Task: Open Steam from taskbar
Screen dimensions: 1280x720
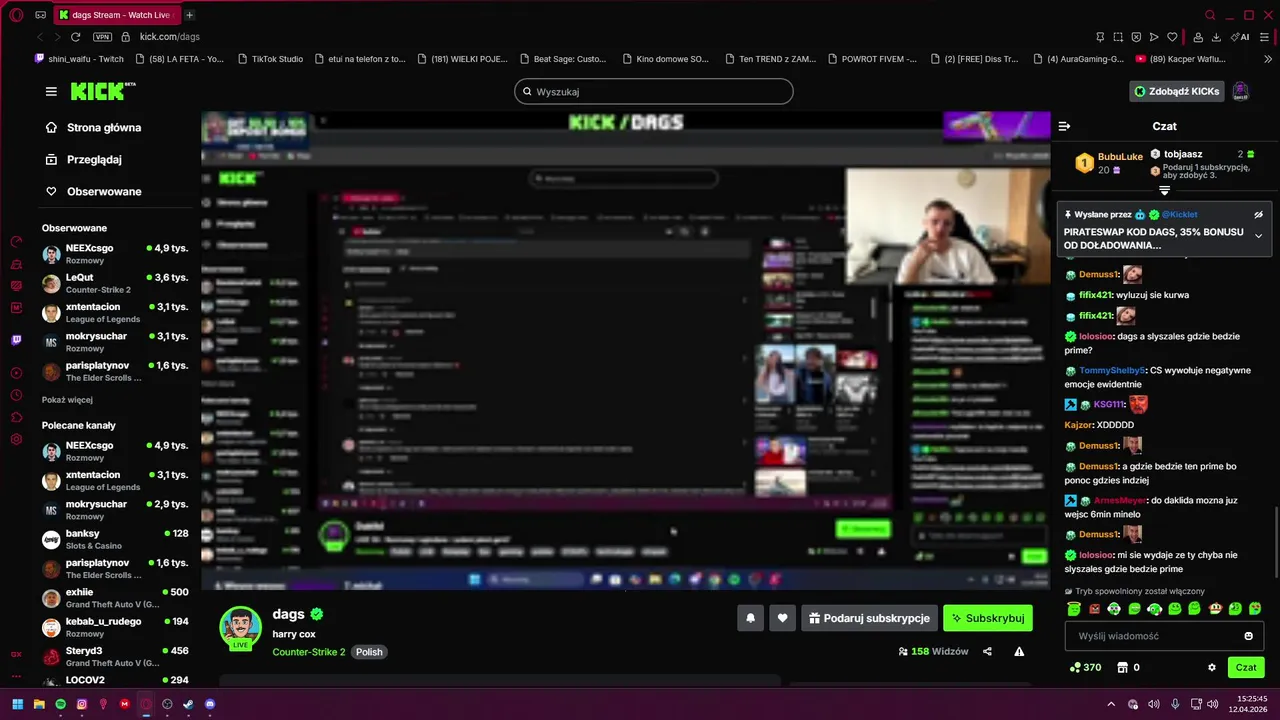Action: click(x=188, y=704)
